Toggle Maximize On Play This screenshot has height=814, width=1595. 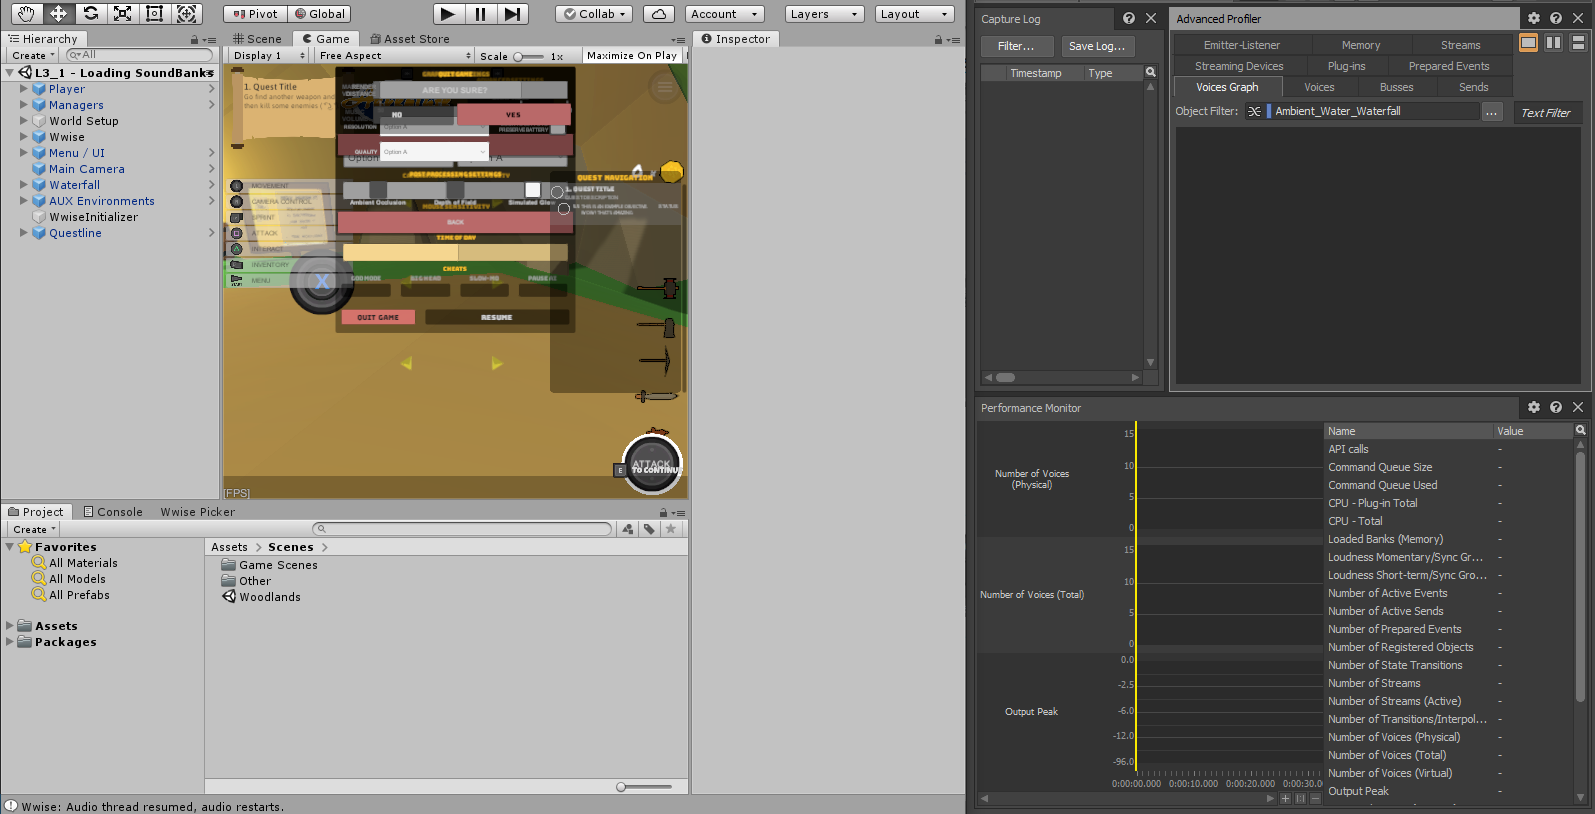coord(631,56)
